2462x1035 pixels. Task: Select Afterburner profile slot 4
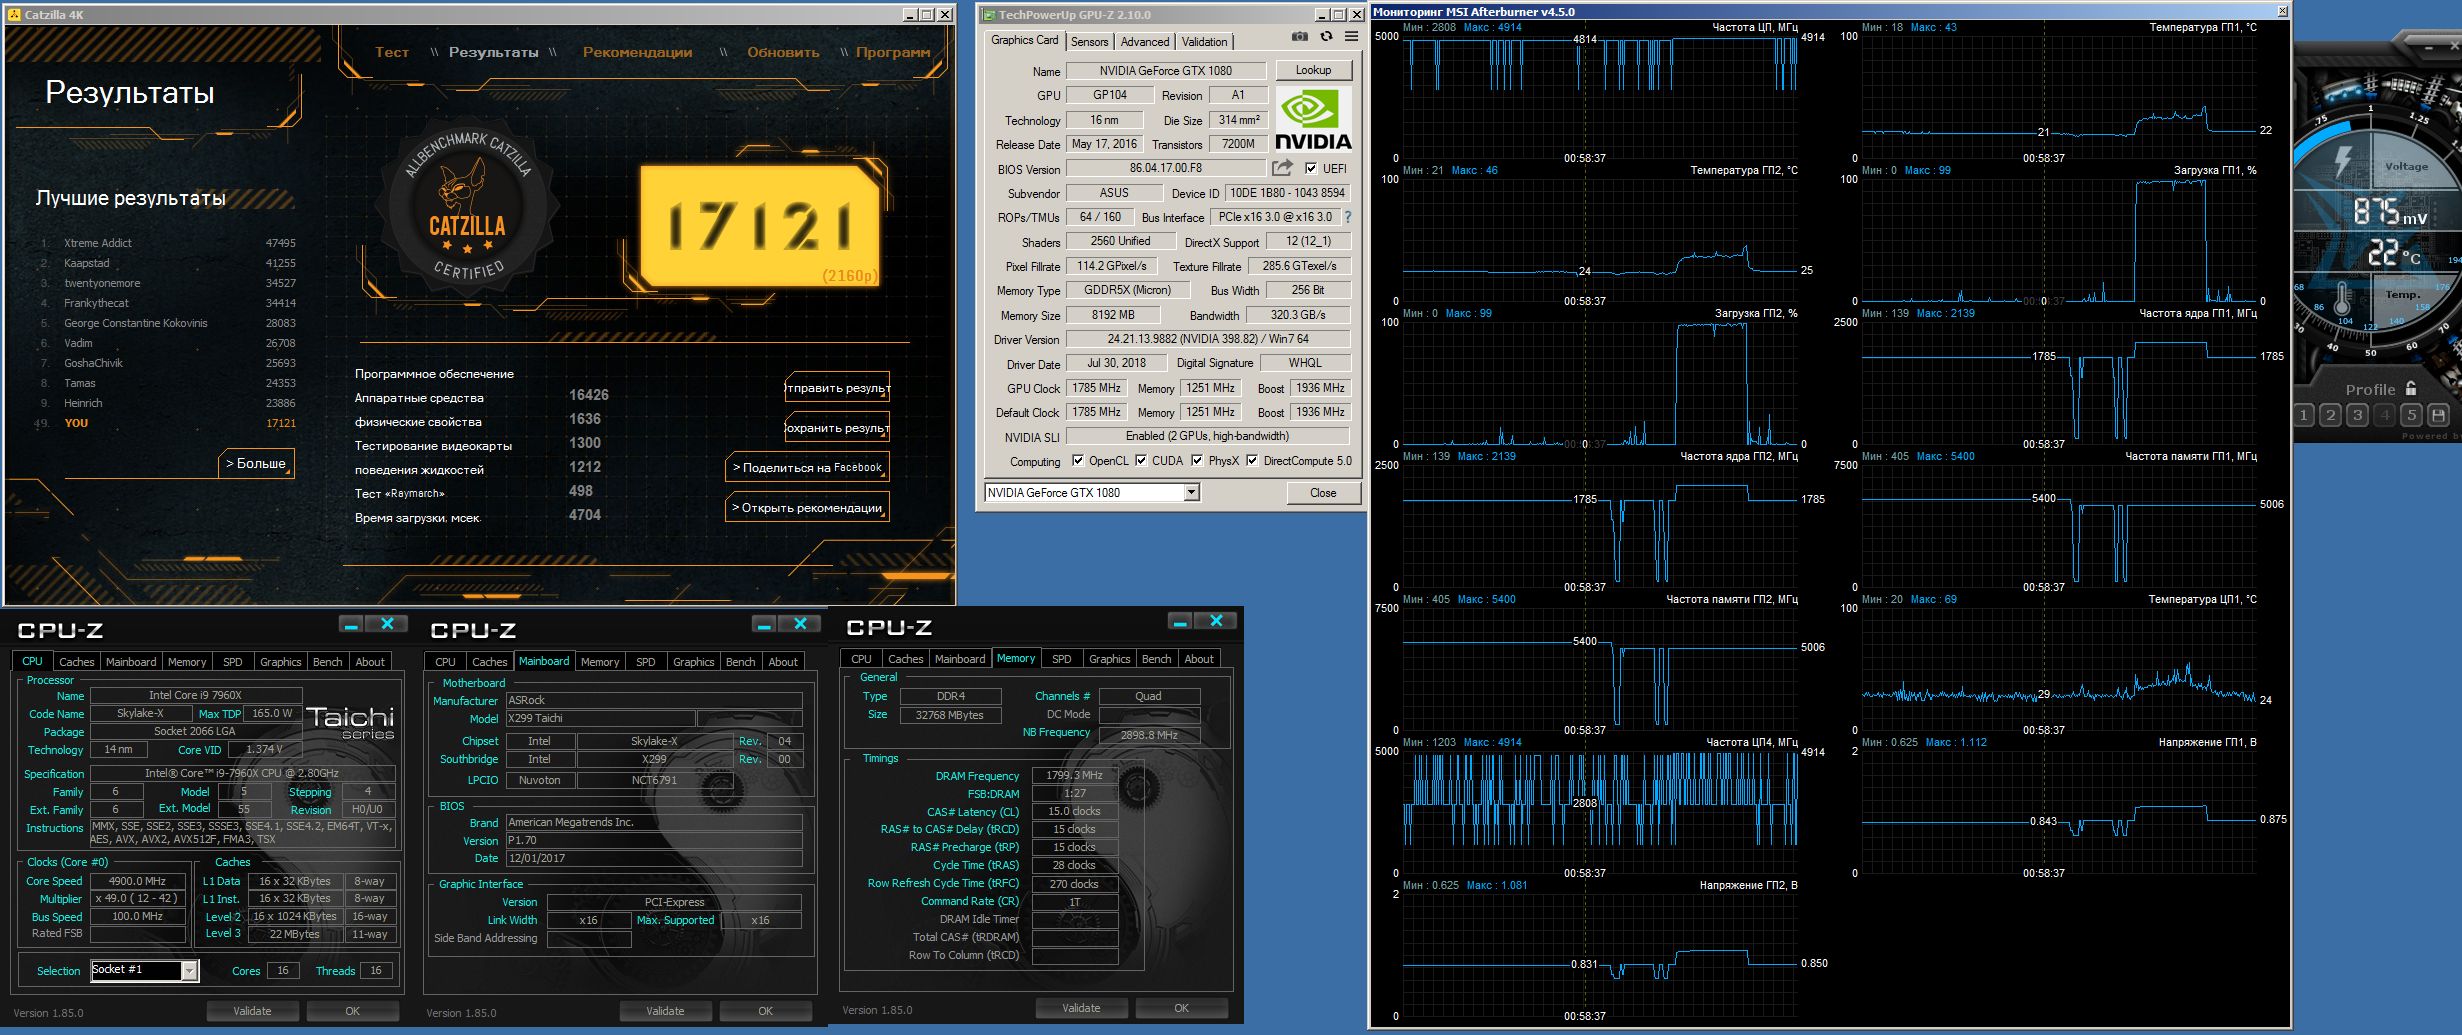pos(2385,415)
